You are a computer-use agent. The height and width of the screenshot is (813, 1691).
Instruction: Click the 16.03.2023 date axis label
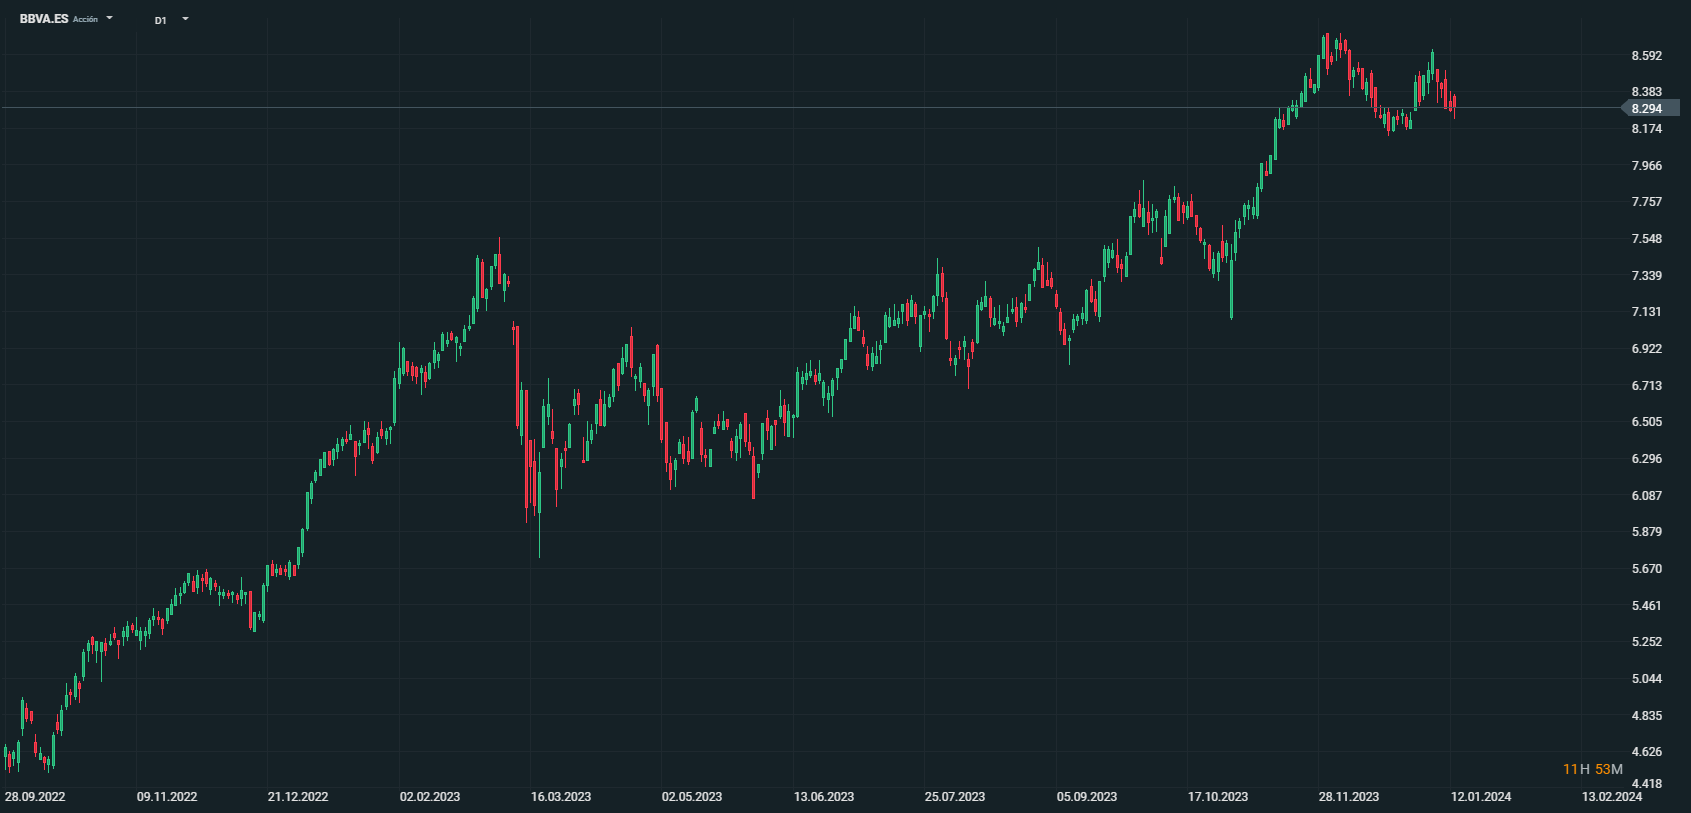click(561, 797)
